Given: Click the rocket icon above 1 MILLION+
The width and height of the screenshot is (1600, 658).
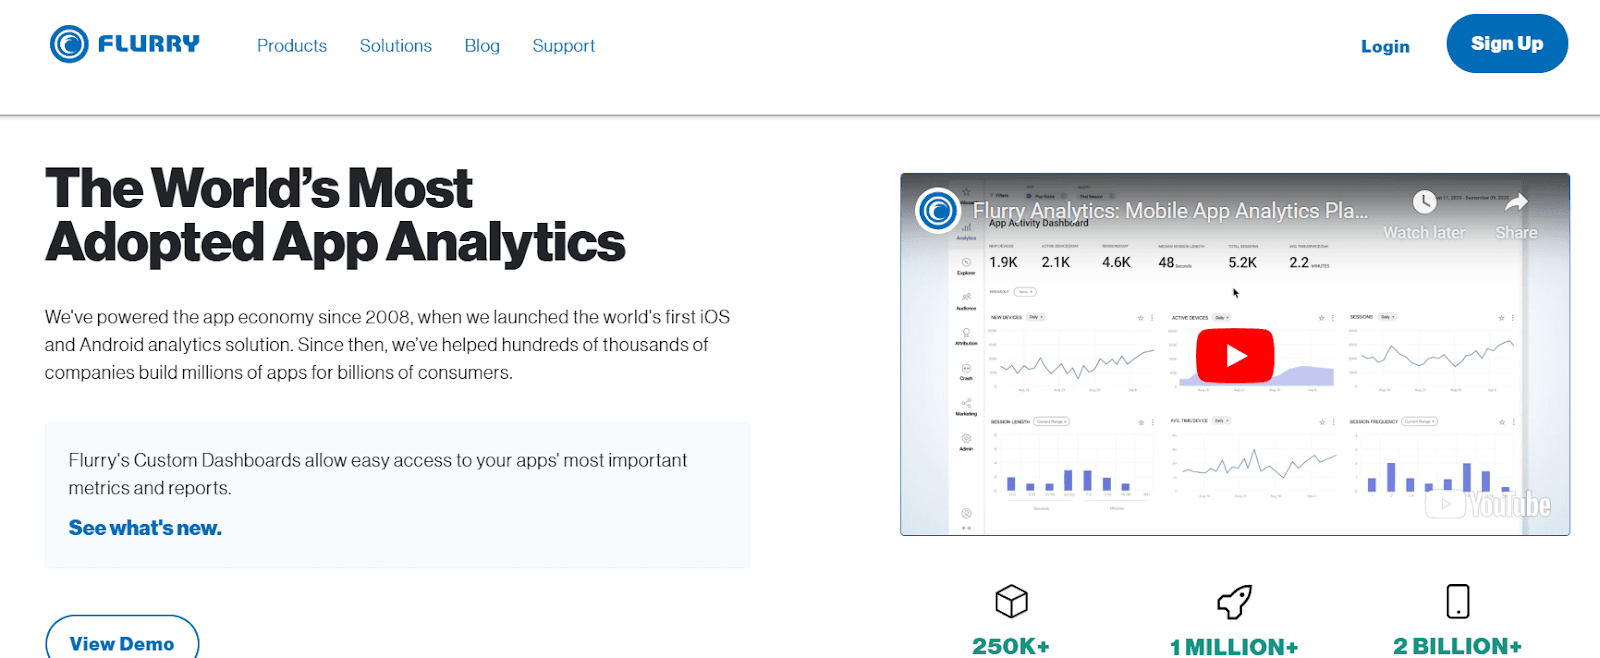Looking at the screenshot, I should coord(1234,601).
